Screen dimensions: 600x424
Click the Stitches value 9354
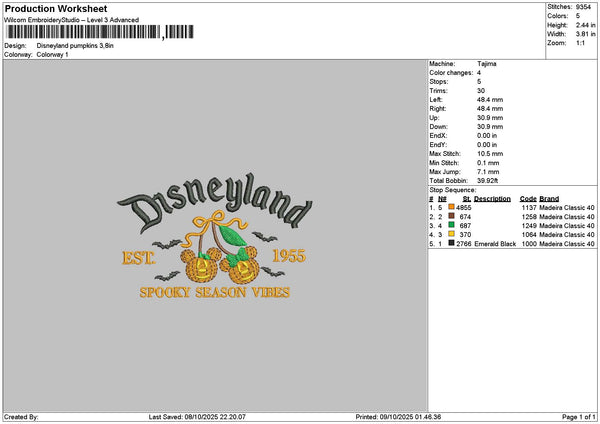(584, 7)
